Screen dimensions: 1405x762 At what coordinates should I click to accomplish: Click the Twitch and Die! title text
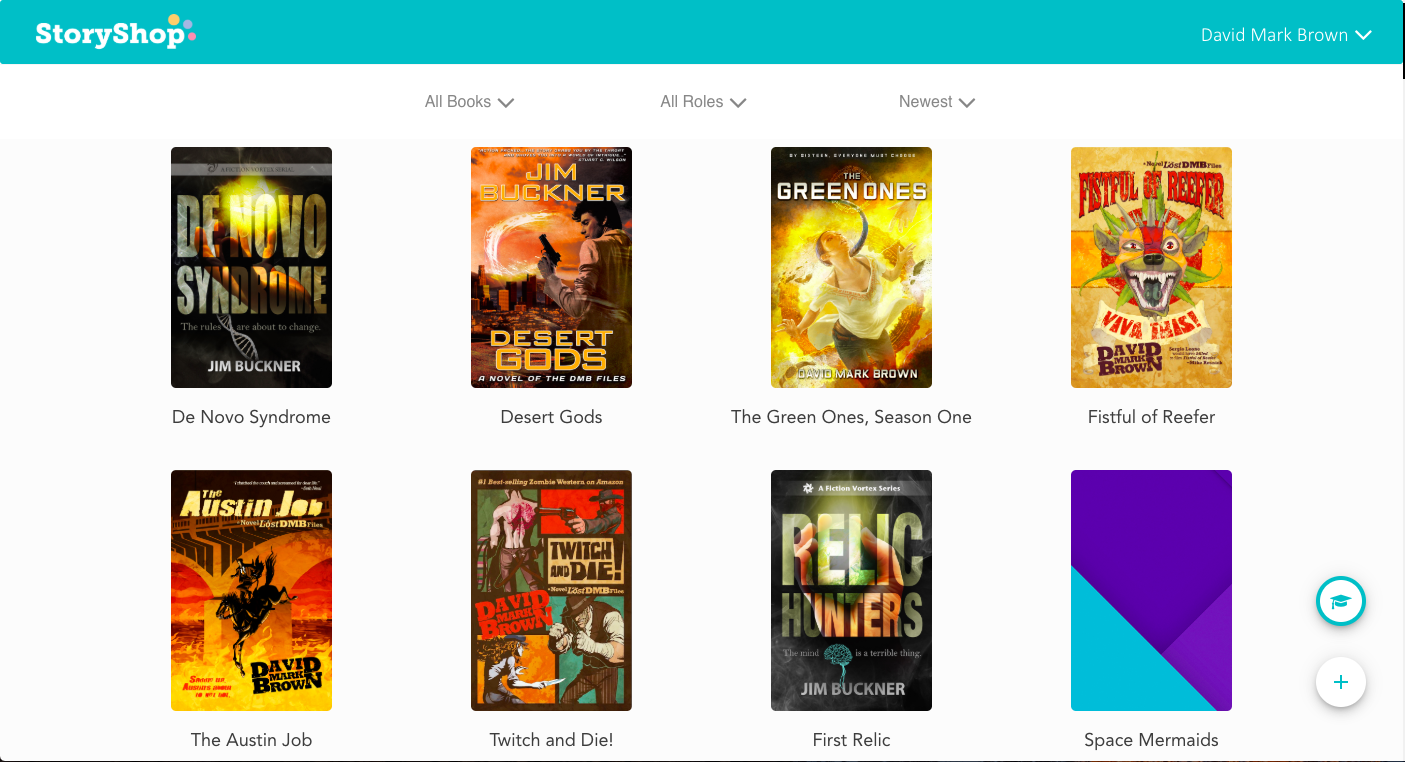pyautogui.click(x=551, y=740)
